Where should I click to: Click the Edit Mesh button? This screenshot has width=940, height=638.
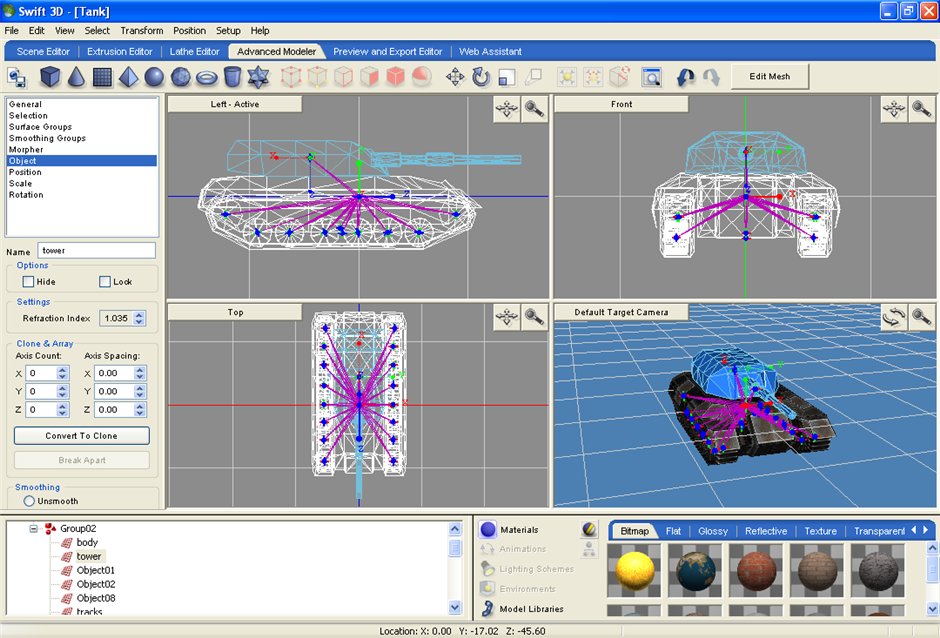coord(770,77)
